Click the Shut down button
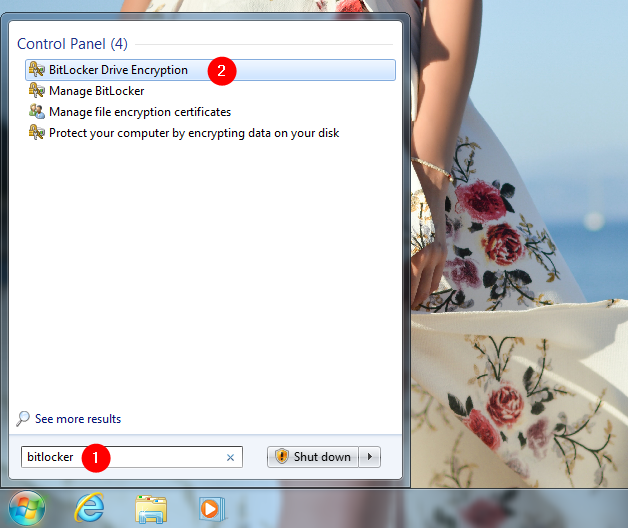This screenshot has width=628, height=528. click(x=313, y=457)
